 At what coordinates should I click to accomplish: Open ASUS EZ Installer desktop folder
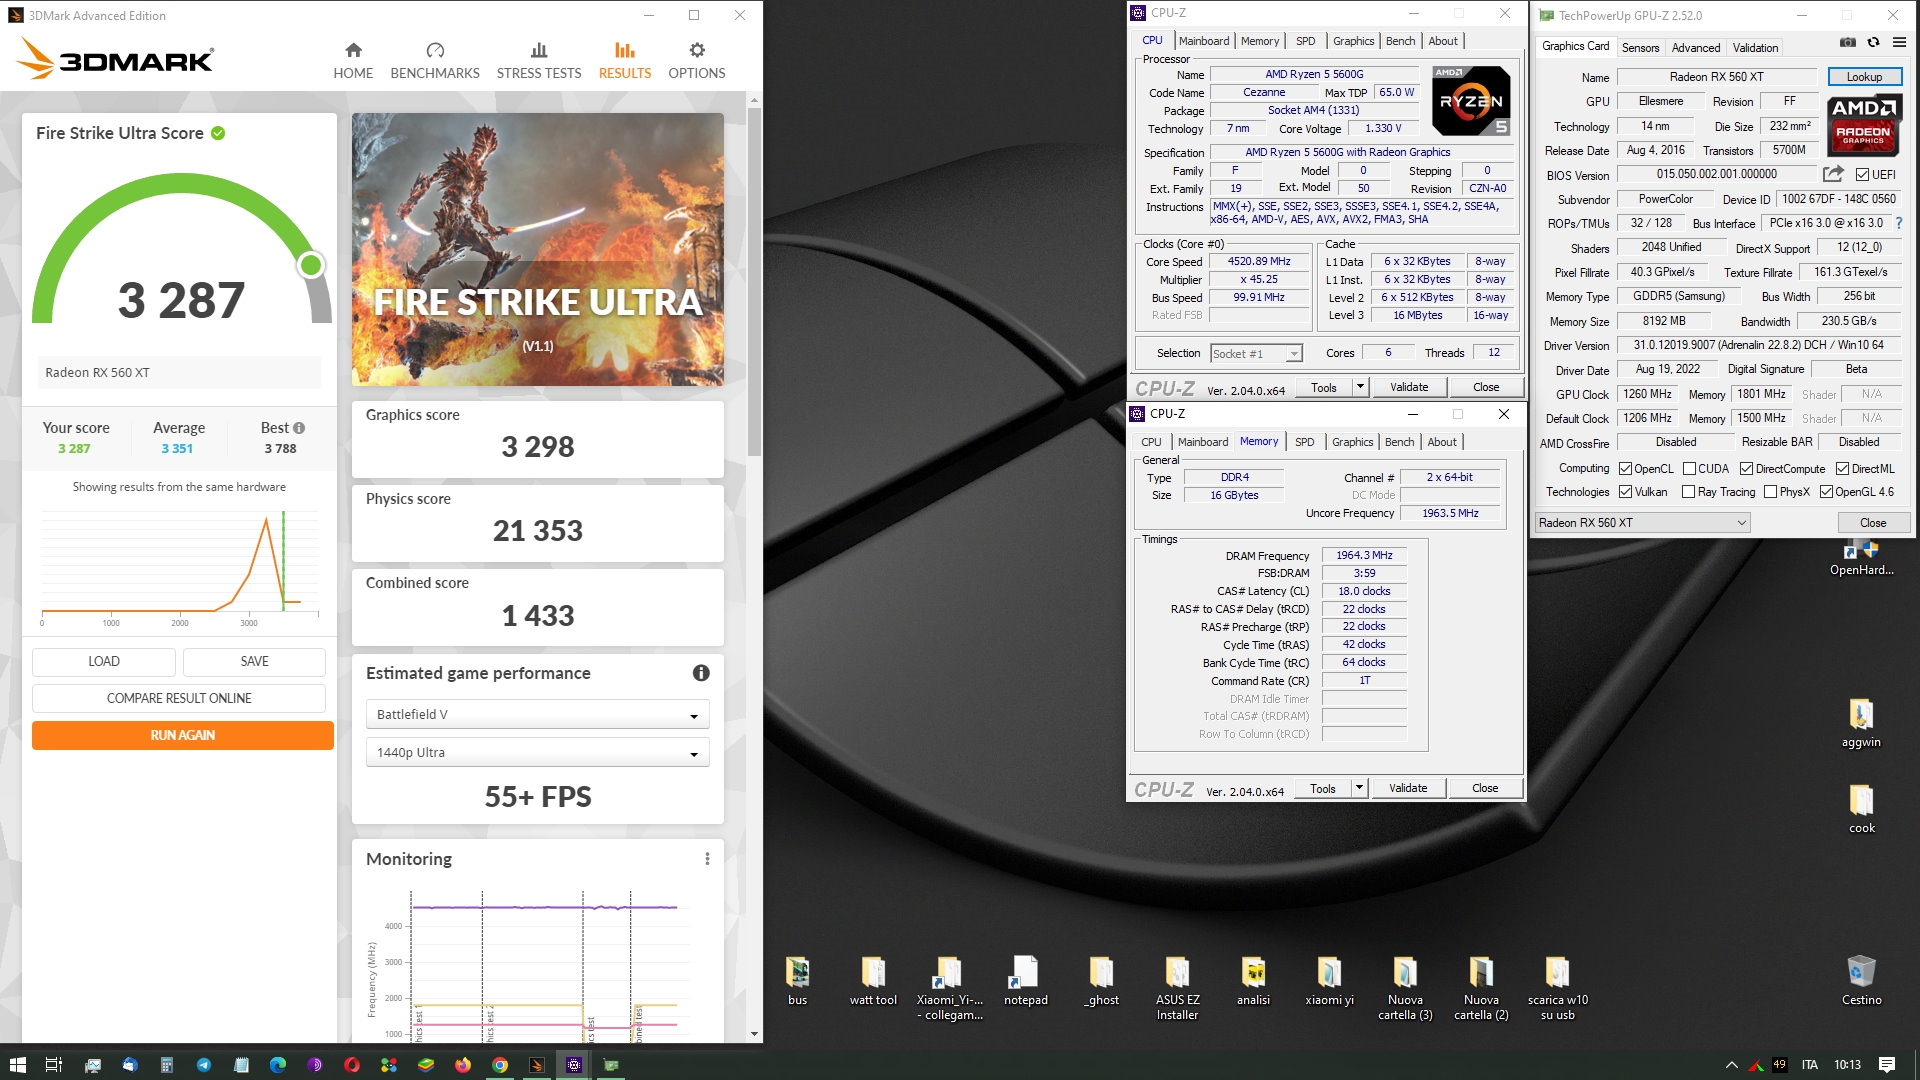(1177, 988)
